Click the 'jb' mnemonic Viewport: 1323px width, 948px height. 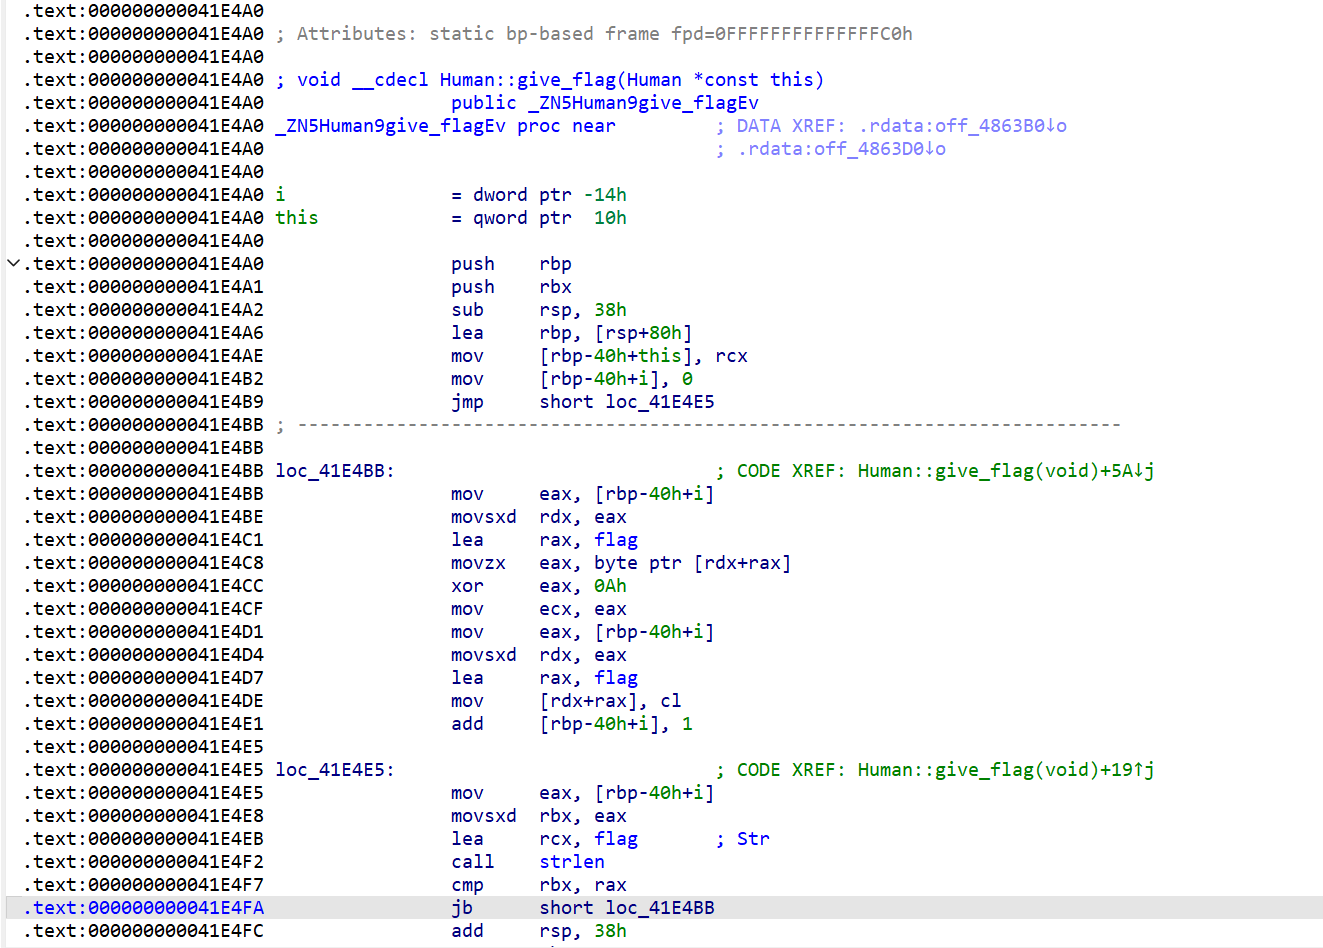tap(462, 908)
